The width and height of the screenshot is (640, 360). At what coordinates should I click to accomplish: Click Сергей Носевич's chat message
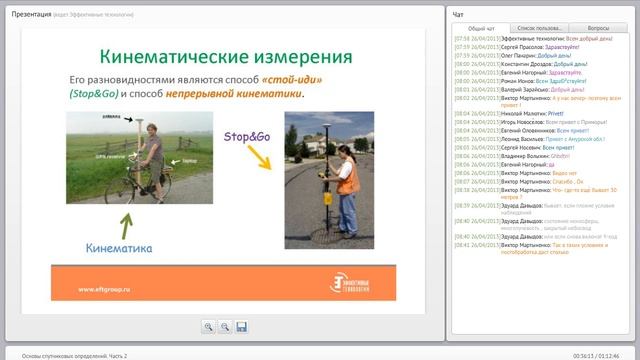514,148
